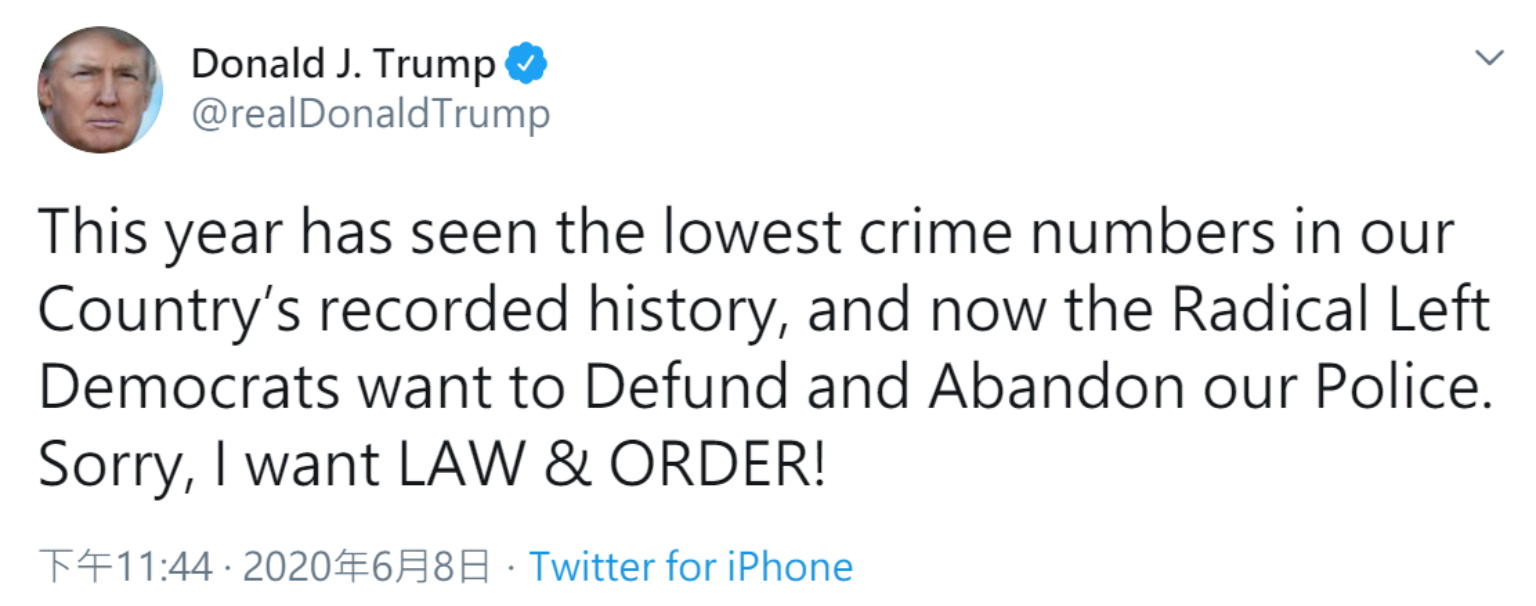
Task: Click the blue verified badge icon
Action: pos(525,66)
